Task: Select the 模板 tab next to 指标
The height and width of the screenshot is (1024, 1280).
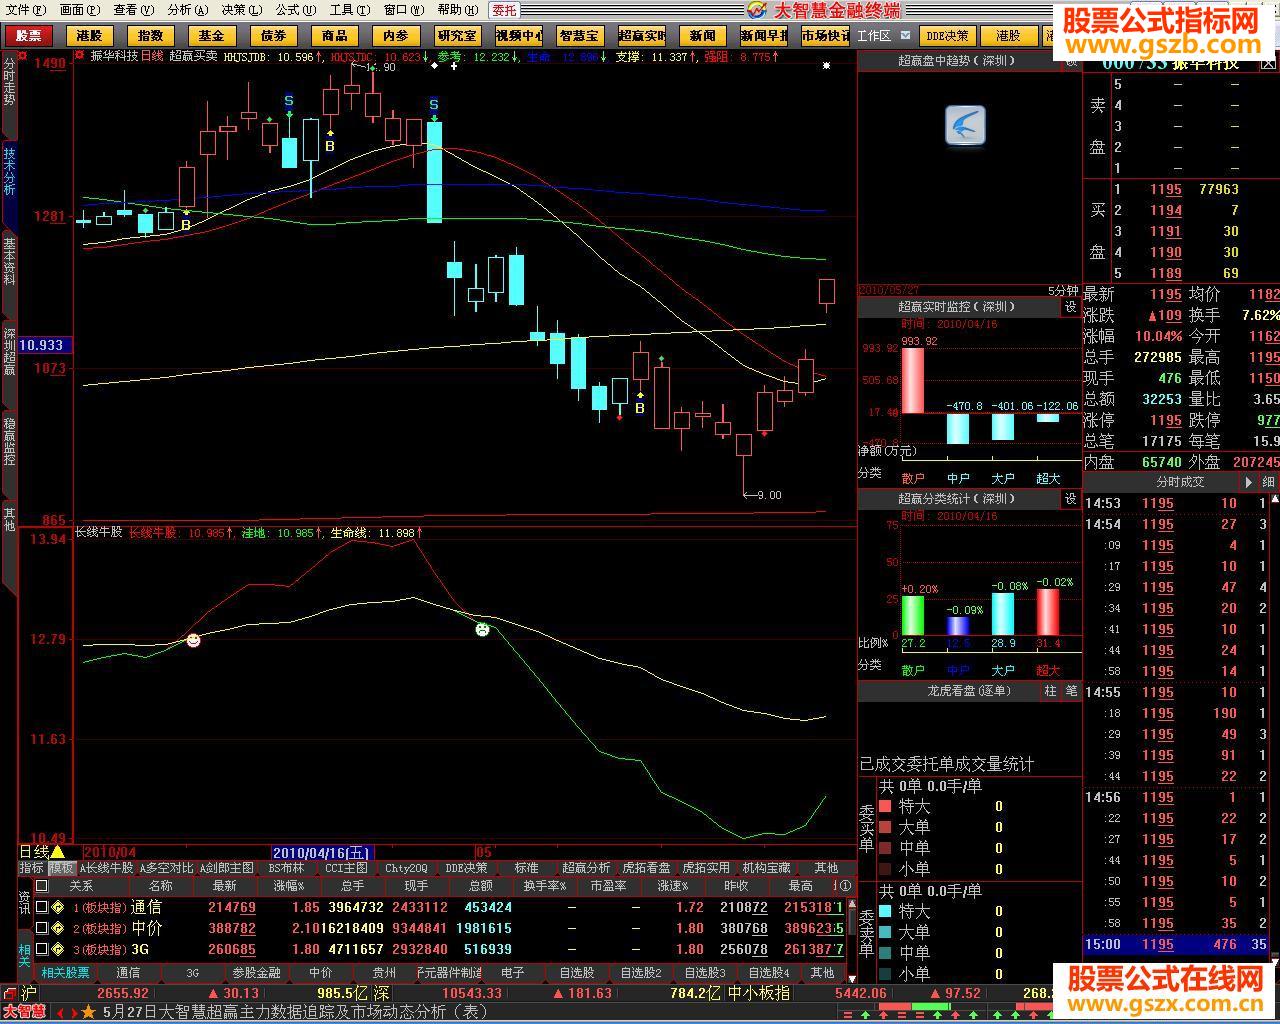Action: [x=61, y=868]
